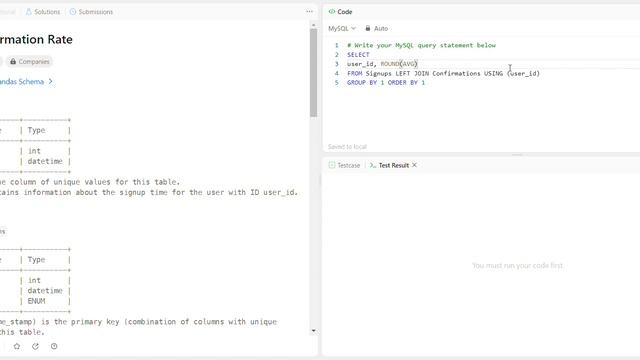Click the question mark help icon
640x360 pixels.
(x=54, y=346)
